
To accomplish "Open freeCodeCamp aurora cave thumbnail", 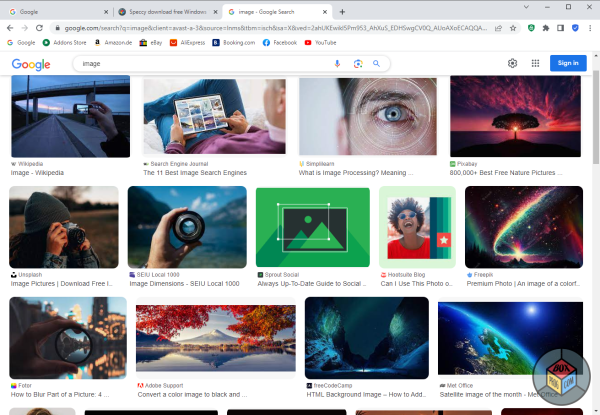I will [x=367, y=338].
